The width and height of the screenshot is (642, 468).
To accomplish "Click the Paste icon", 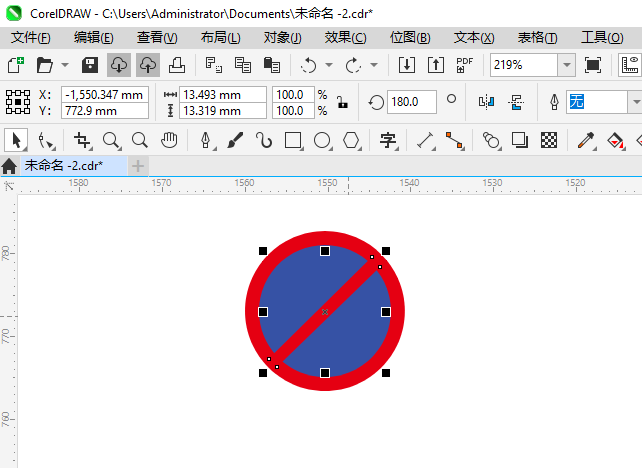I will click(272, 65).
